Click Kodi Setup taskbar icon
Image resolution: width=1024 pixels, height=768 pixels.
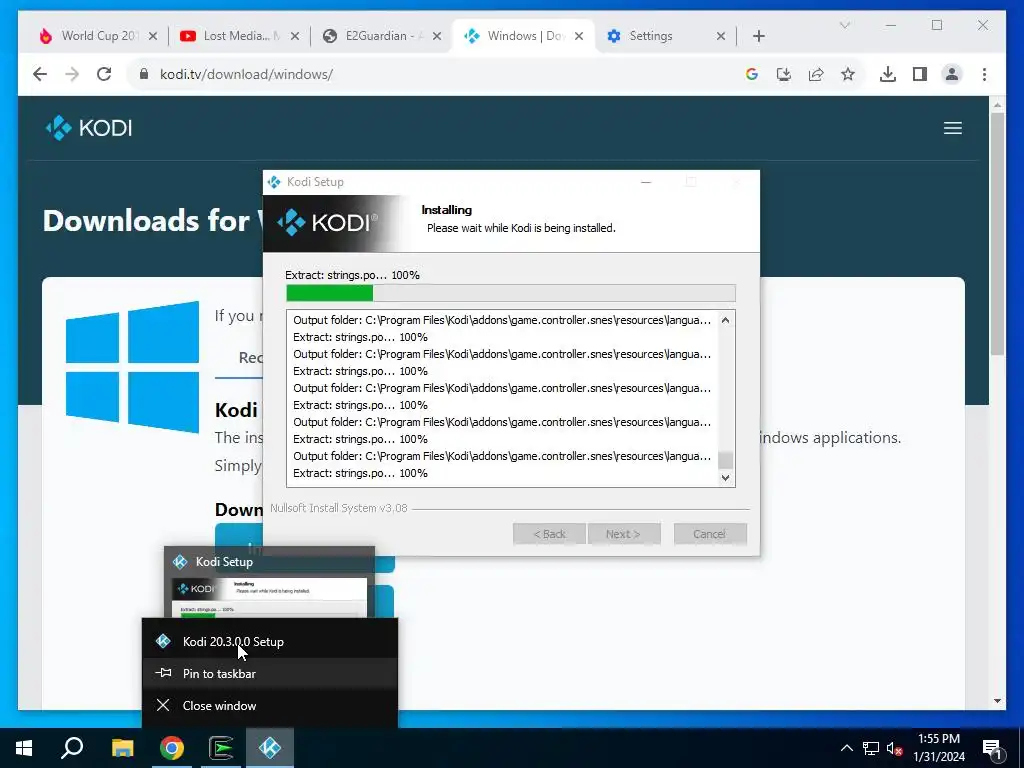coord(270,748)
